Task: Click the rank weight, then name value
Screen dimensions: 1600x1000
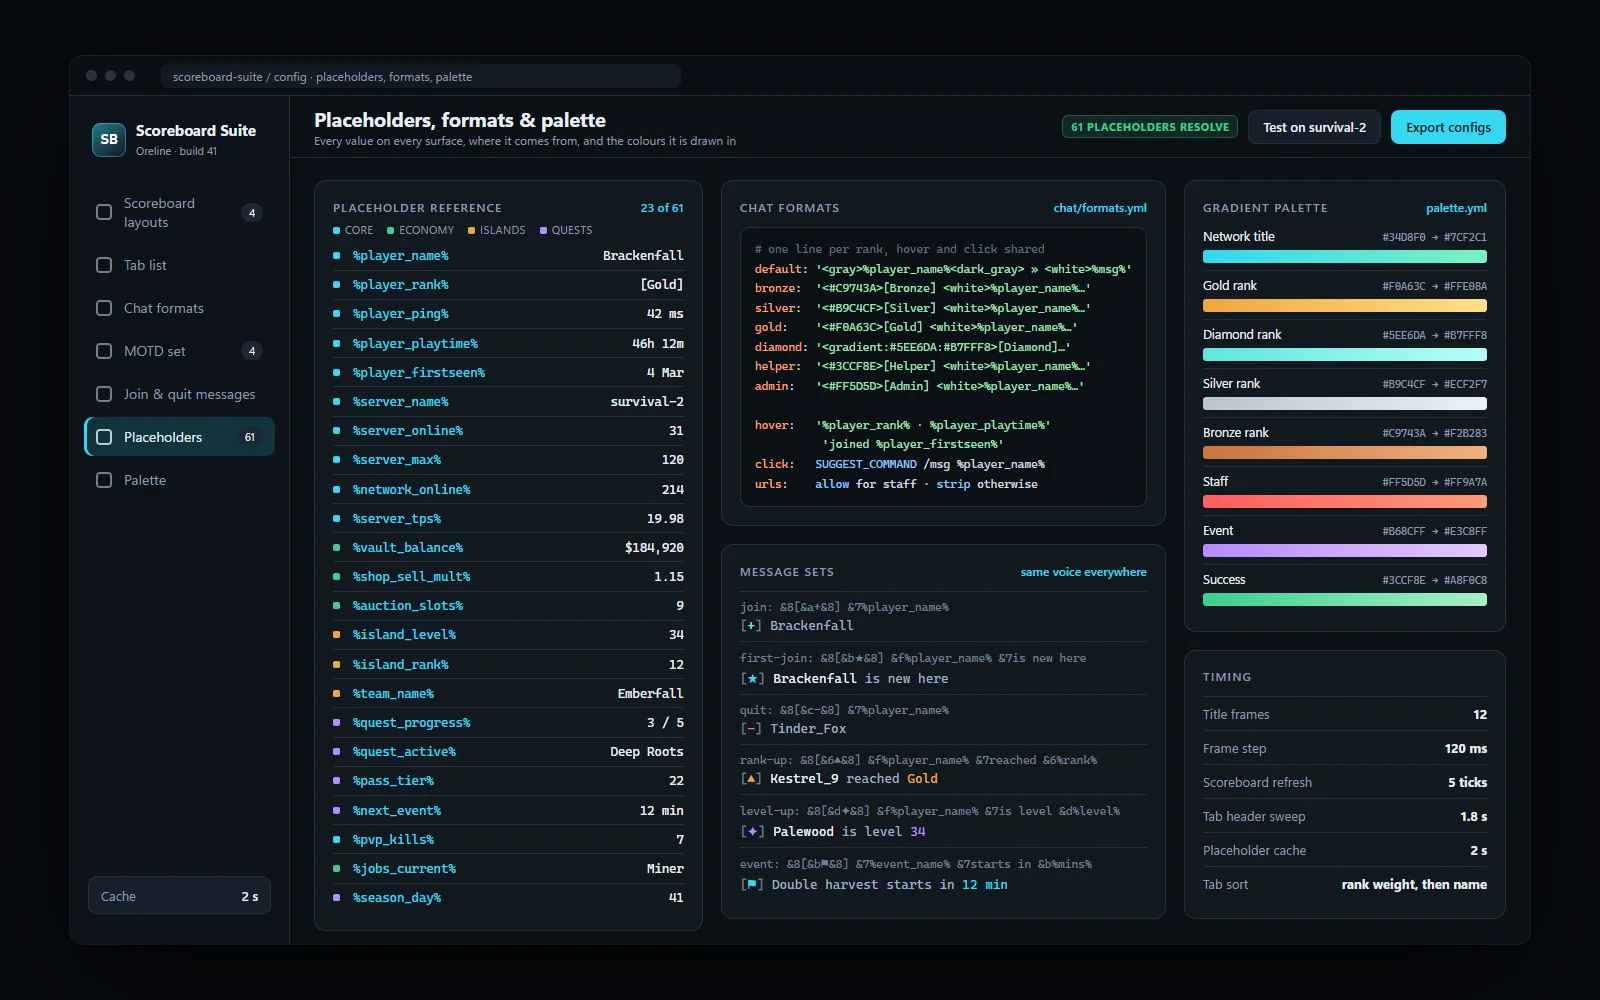Action: [1414, 885]
